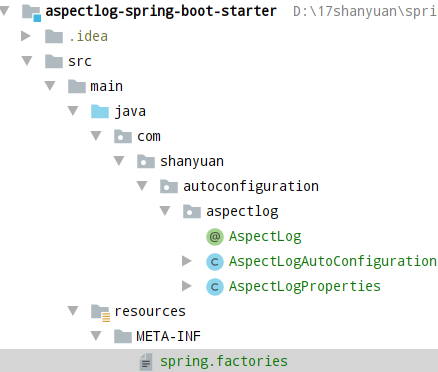Expand the .idea folder
This screenshot has height=372, width=438.
26,36
